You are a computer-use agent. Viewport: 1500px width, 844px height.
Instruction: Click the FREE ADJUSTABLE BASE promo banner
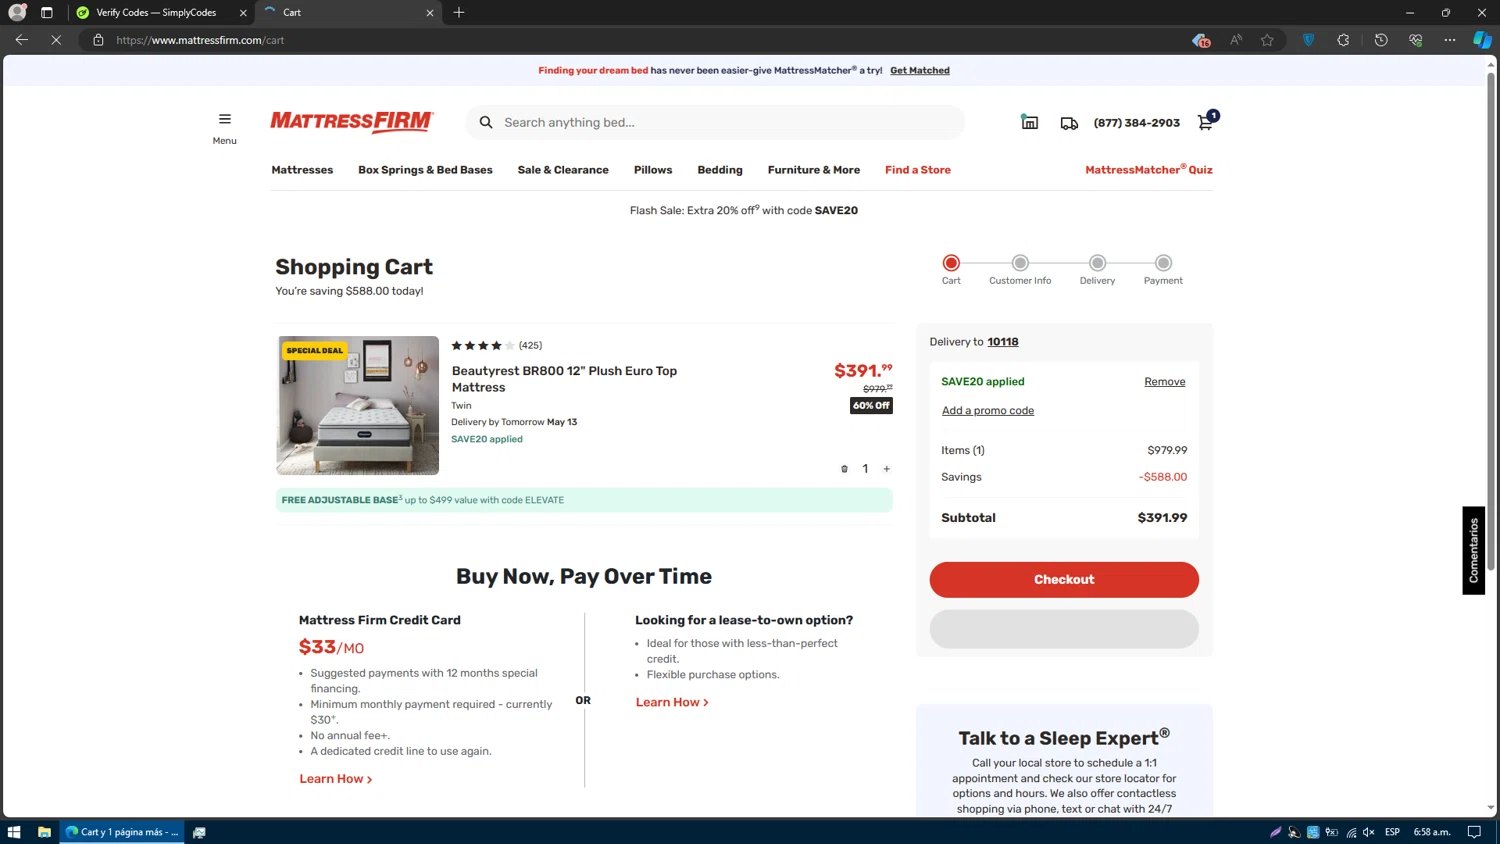pos(584,500)
